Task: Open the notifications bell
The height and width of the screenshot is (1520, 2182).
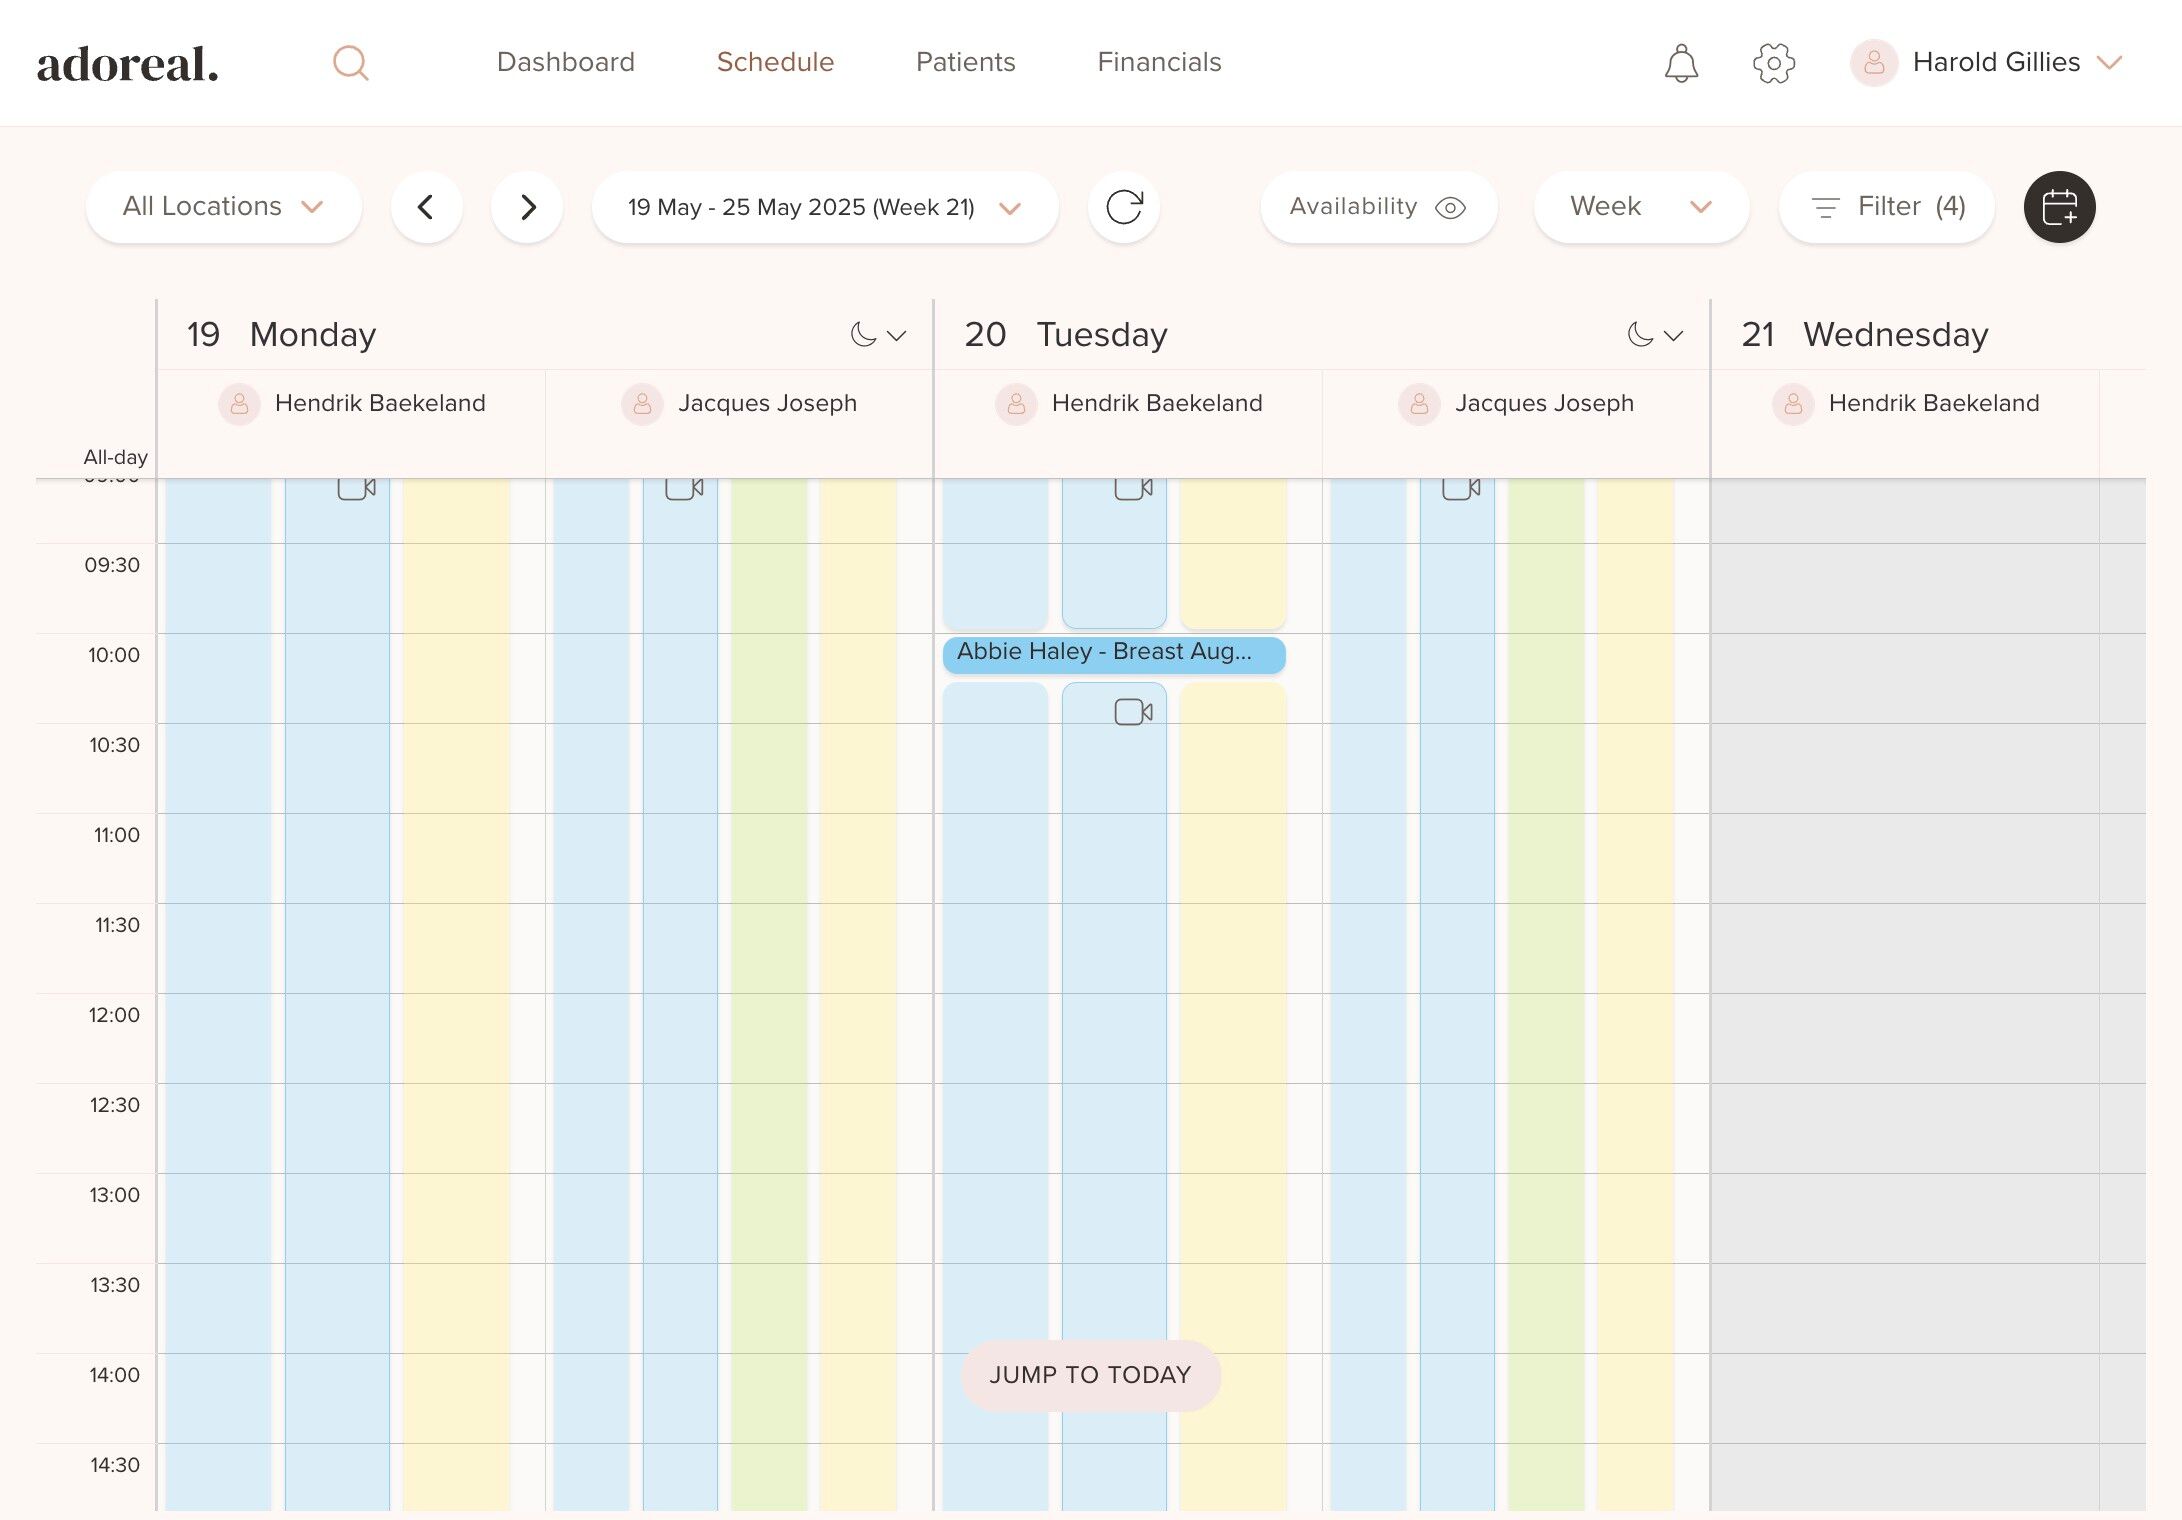Action: coord(1681,63)
